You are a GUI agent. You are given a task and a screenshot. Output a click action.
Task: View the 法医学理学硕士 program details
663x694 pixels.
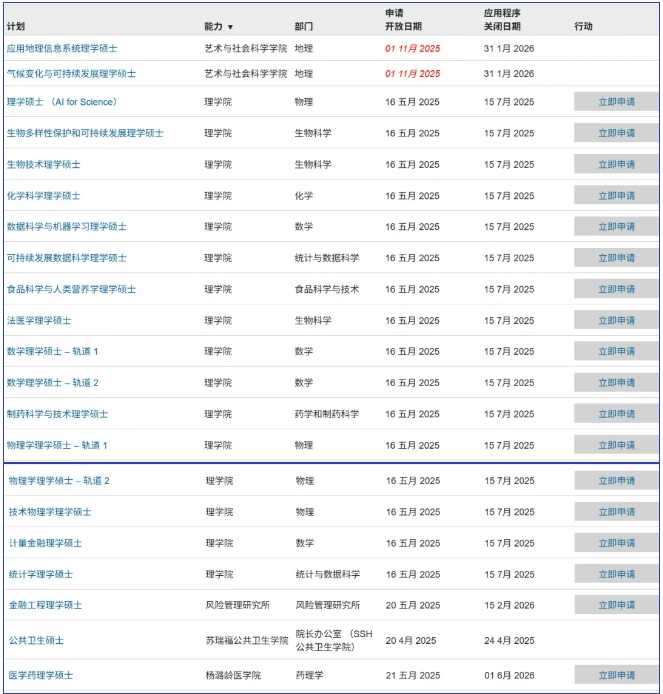39,321
